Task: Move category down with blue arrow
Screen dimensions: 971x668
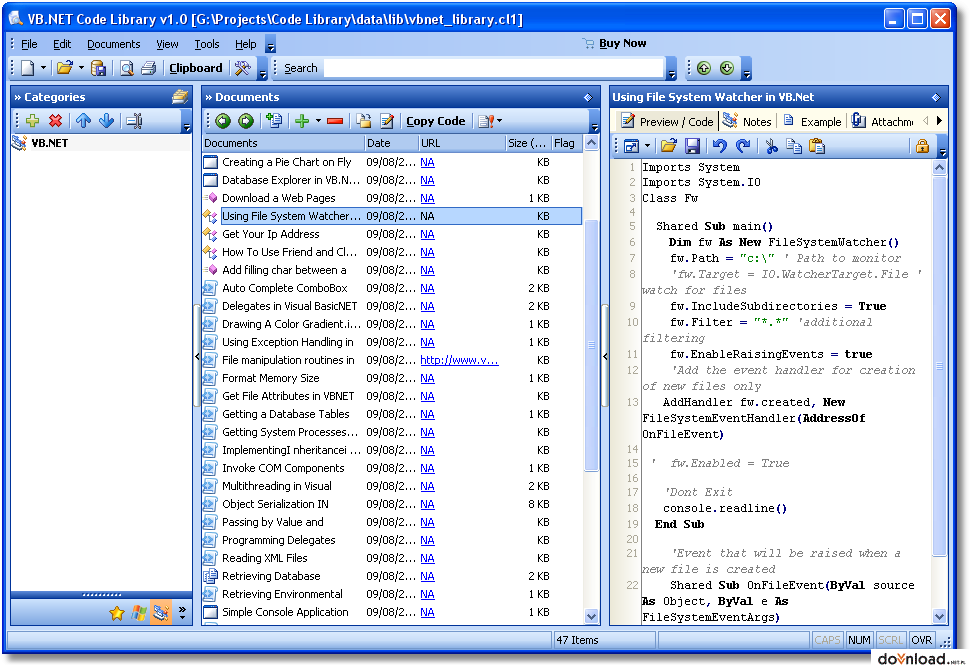Action: pyautogui.click(x=107, y=121)
